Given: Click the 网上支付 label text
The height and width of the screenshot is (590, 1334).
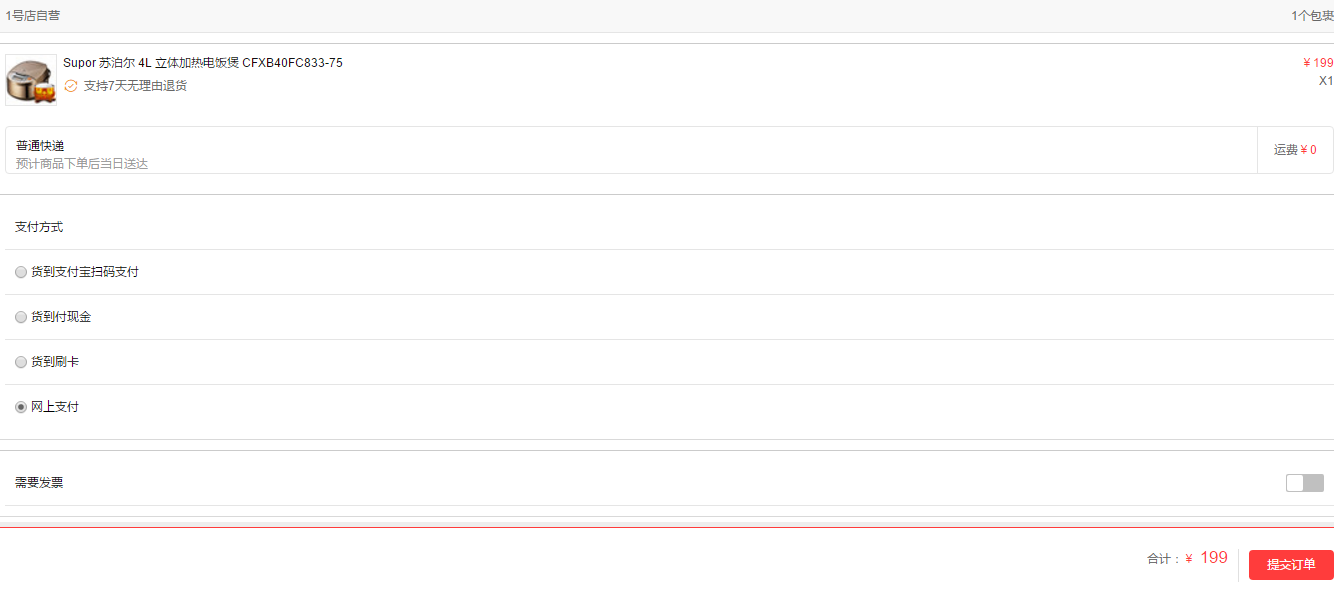Looking at the screenshot, I should click(55, 407).
